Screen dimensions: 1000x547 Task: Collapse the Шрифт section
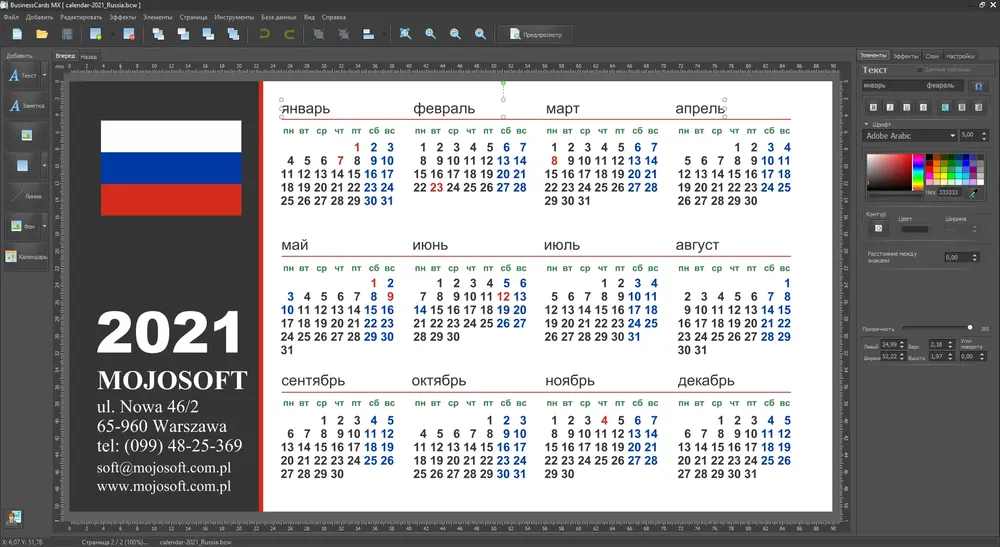(x=867, y=124)
